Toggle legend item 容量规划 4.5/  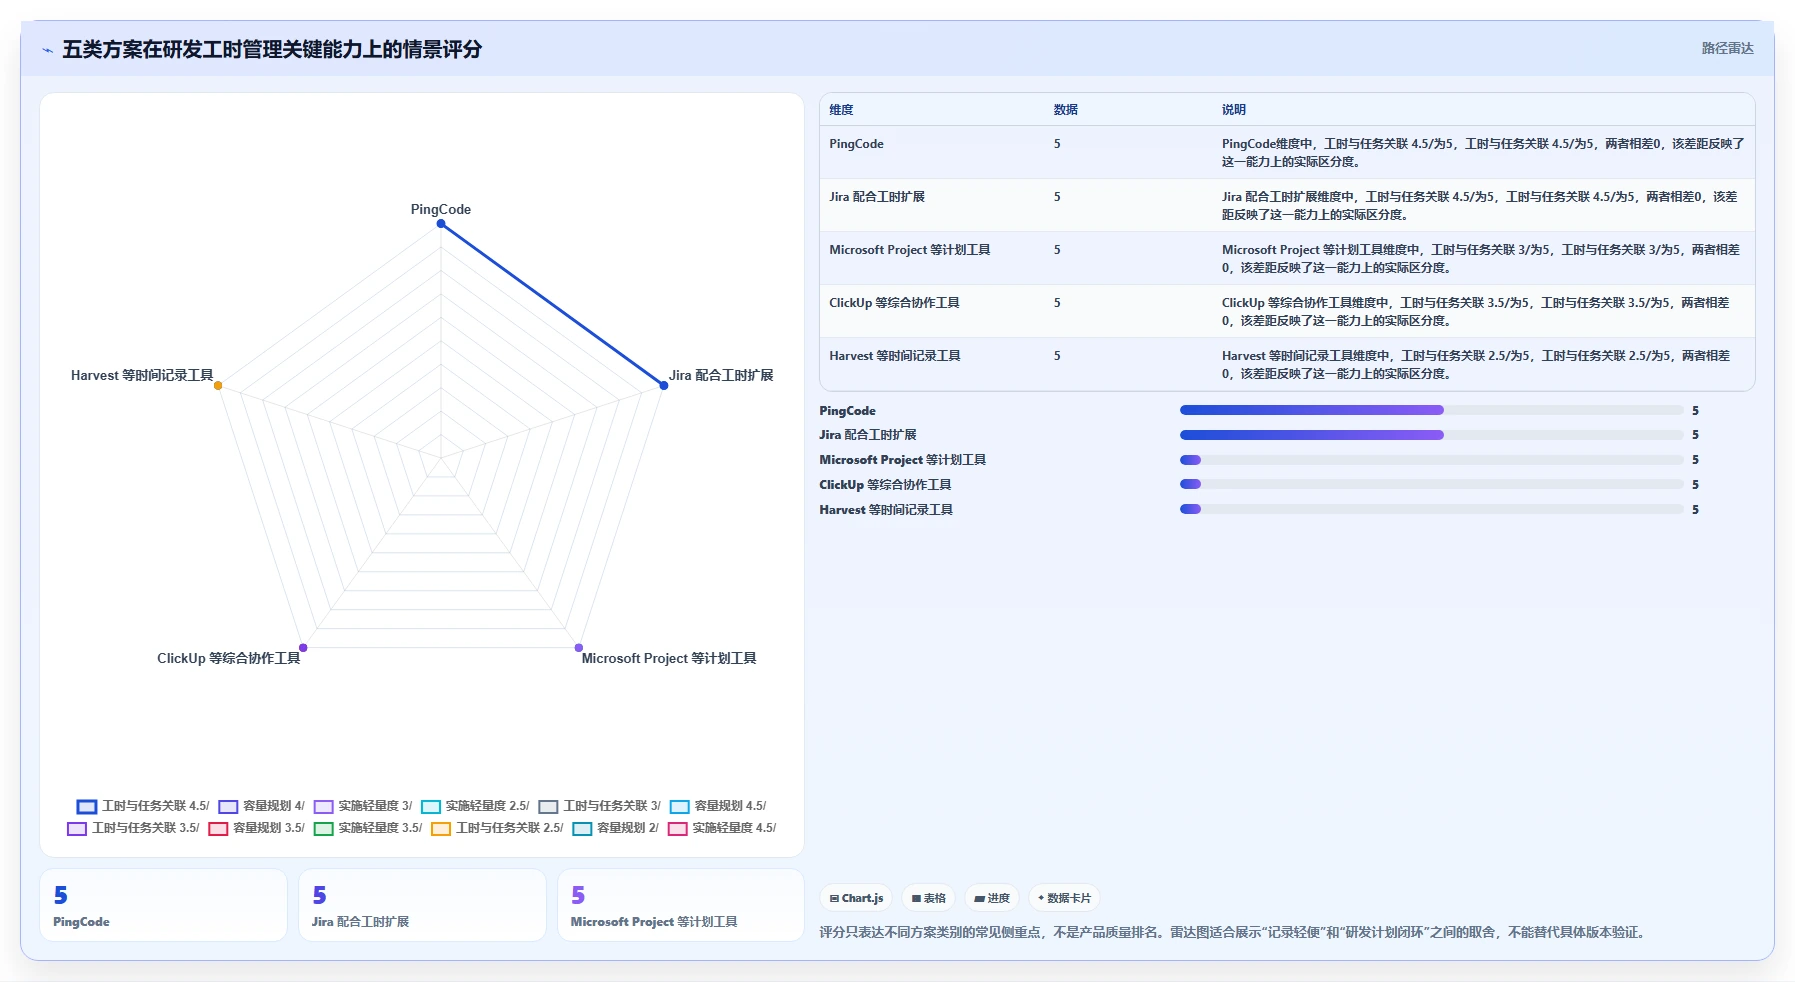tap(718, 806)
